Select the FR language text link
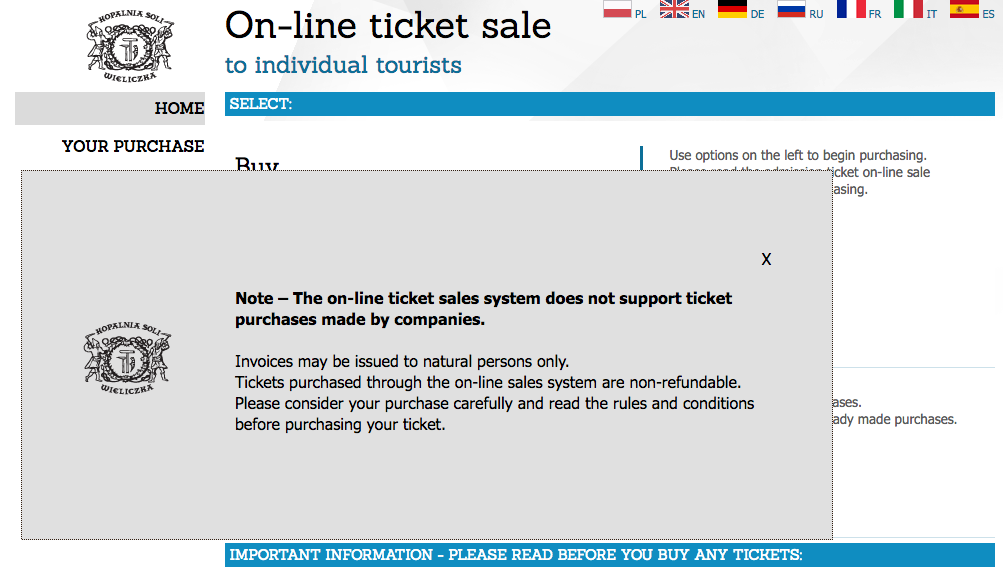1003x570 pixels. (x=874, y=14)
